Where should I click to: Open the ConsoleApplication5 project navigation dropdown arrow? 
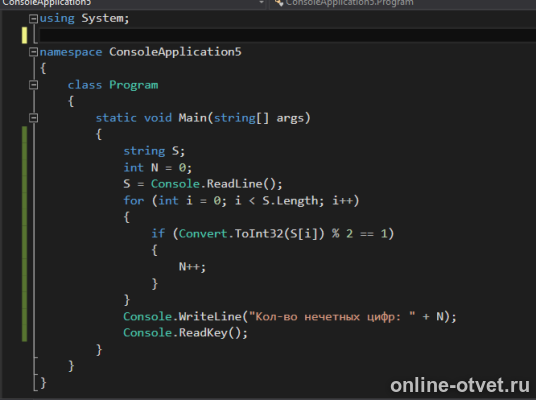tap(261, 2)
